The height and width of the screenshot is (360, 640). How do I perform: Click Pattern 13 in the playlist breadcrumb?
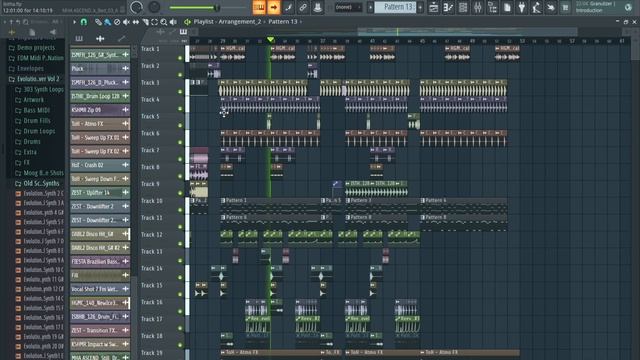tap(282, 22)
